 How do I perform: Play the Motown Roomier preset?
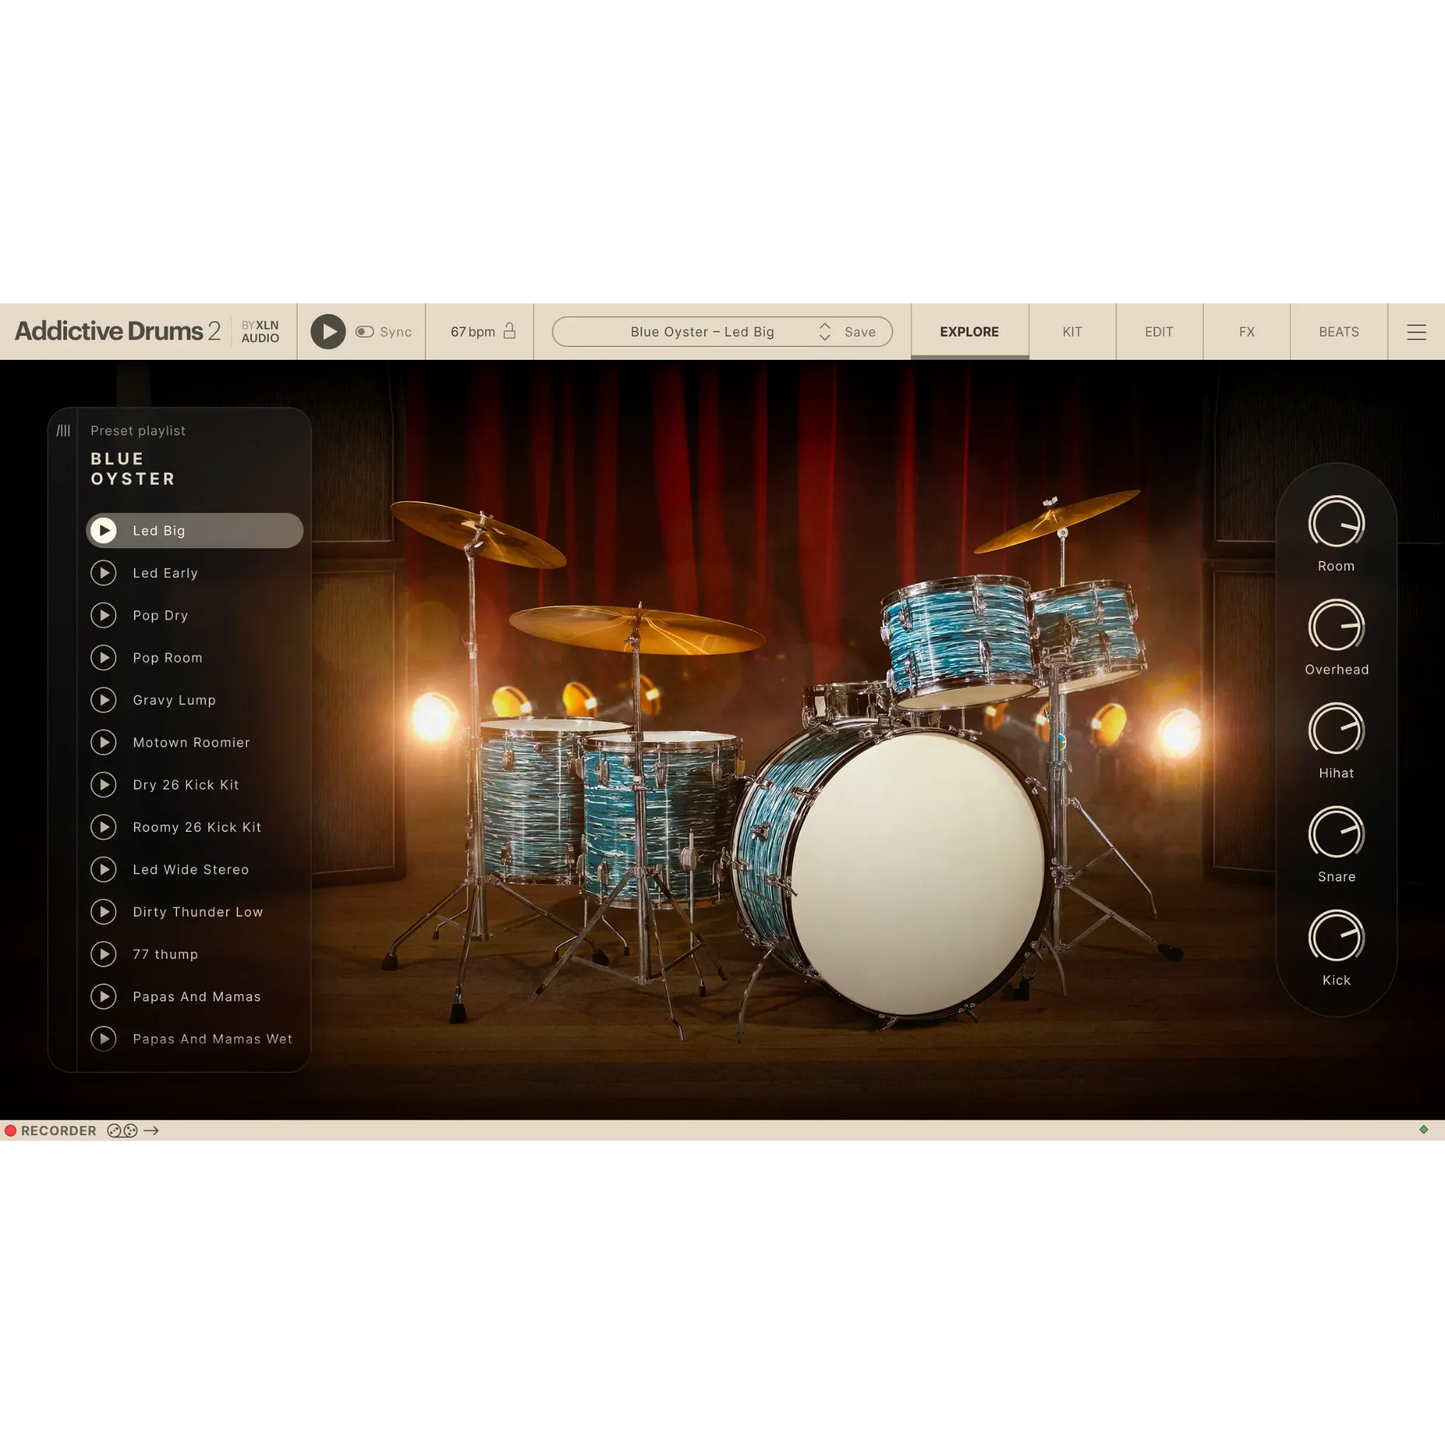pyautogui.click(x=104, y=742)
